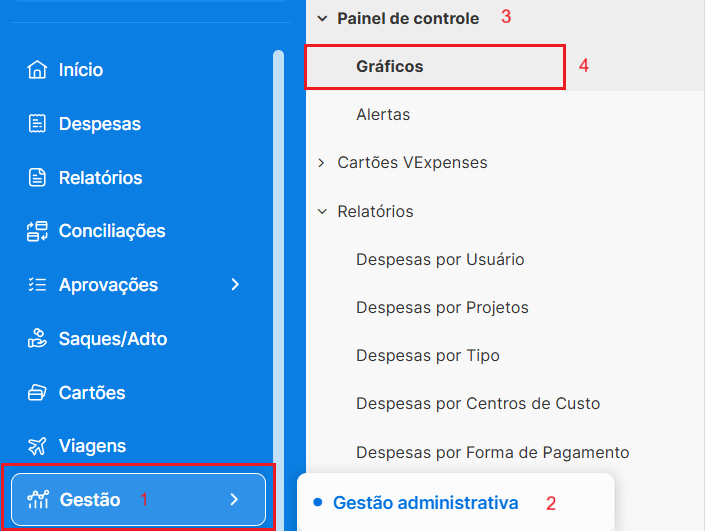Open Despesas por Centros de Custo
The image size is (705, 531).
coord(478,404)
